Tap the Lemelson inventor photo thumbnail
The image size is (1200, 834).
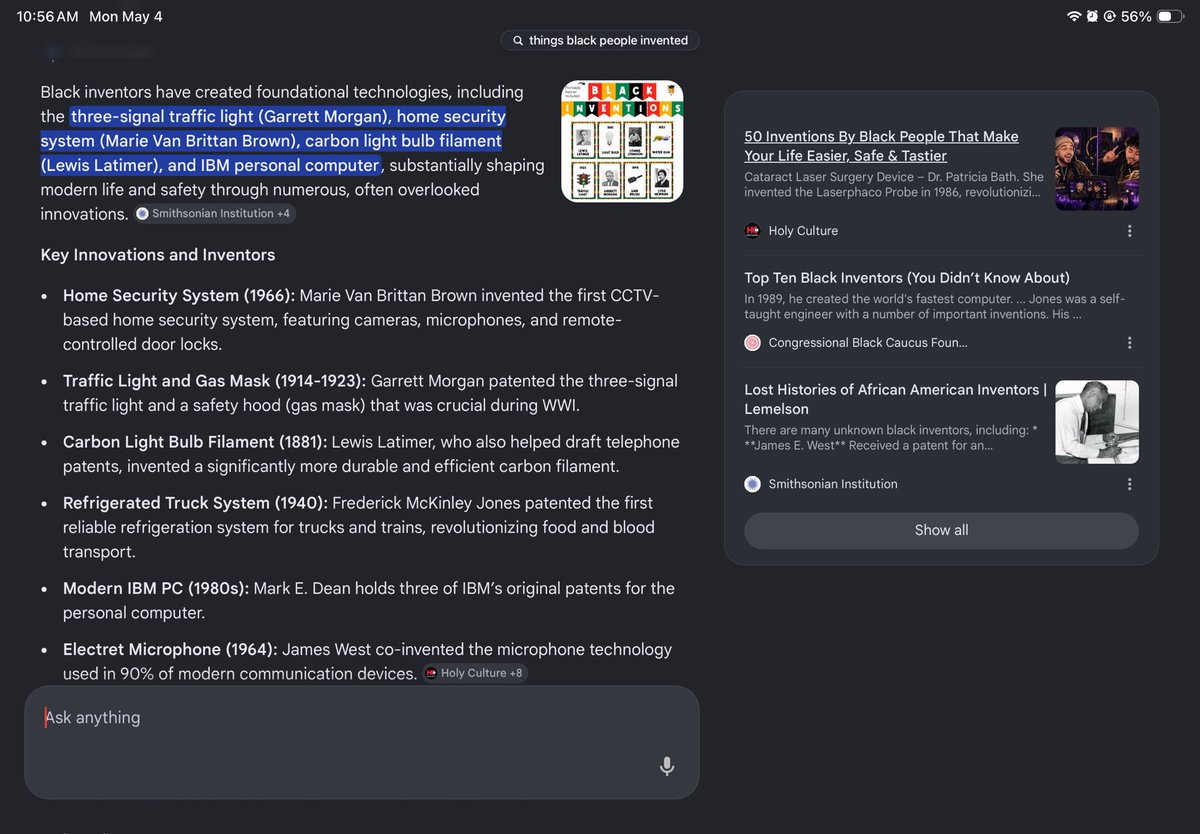click(1097, 422)
